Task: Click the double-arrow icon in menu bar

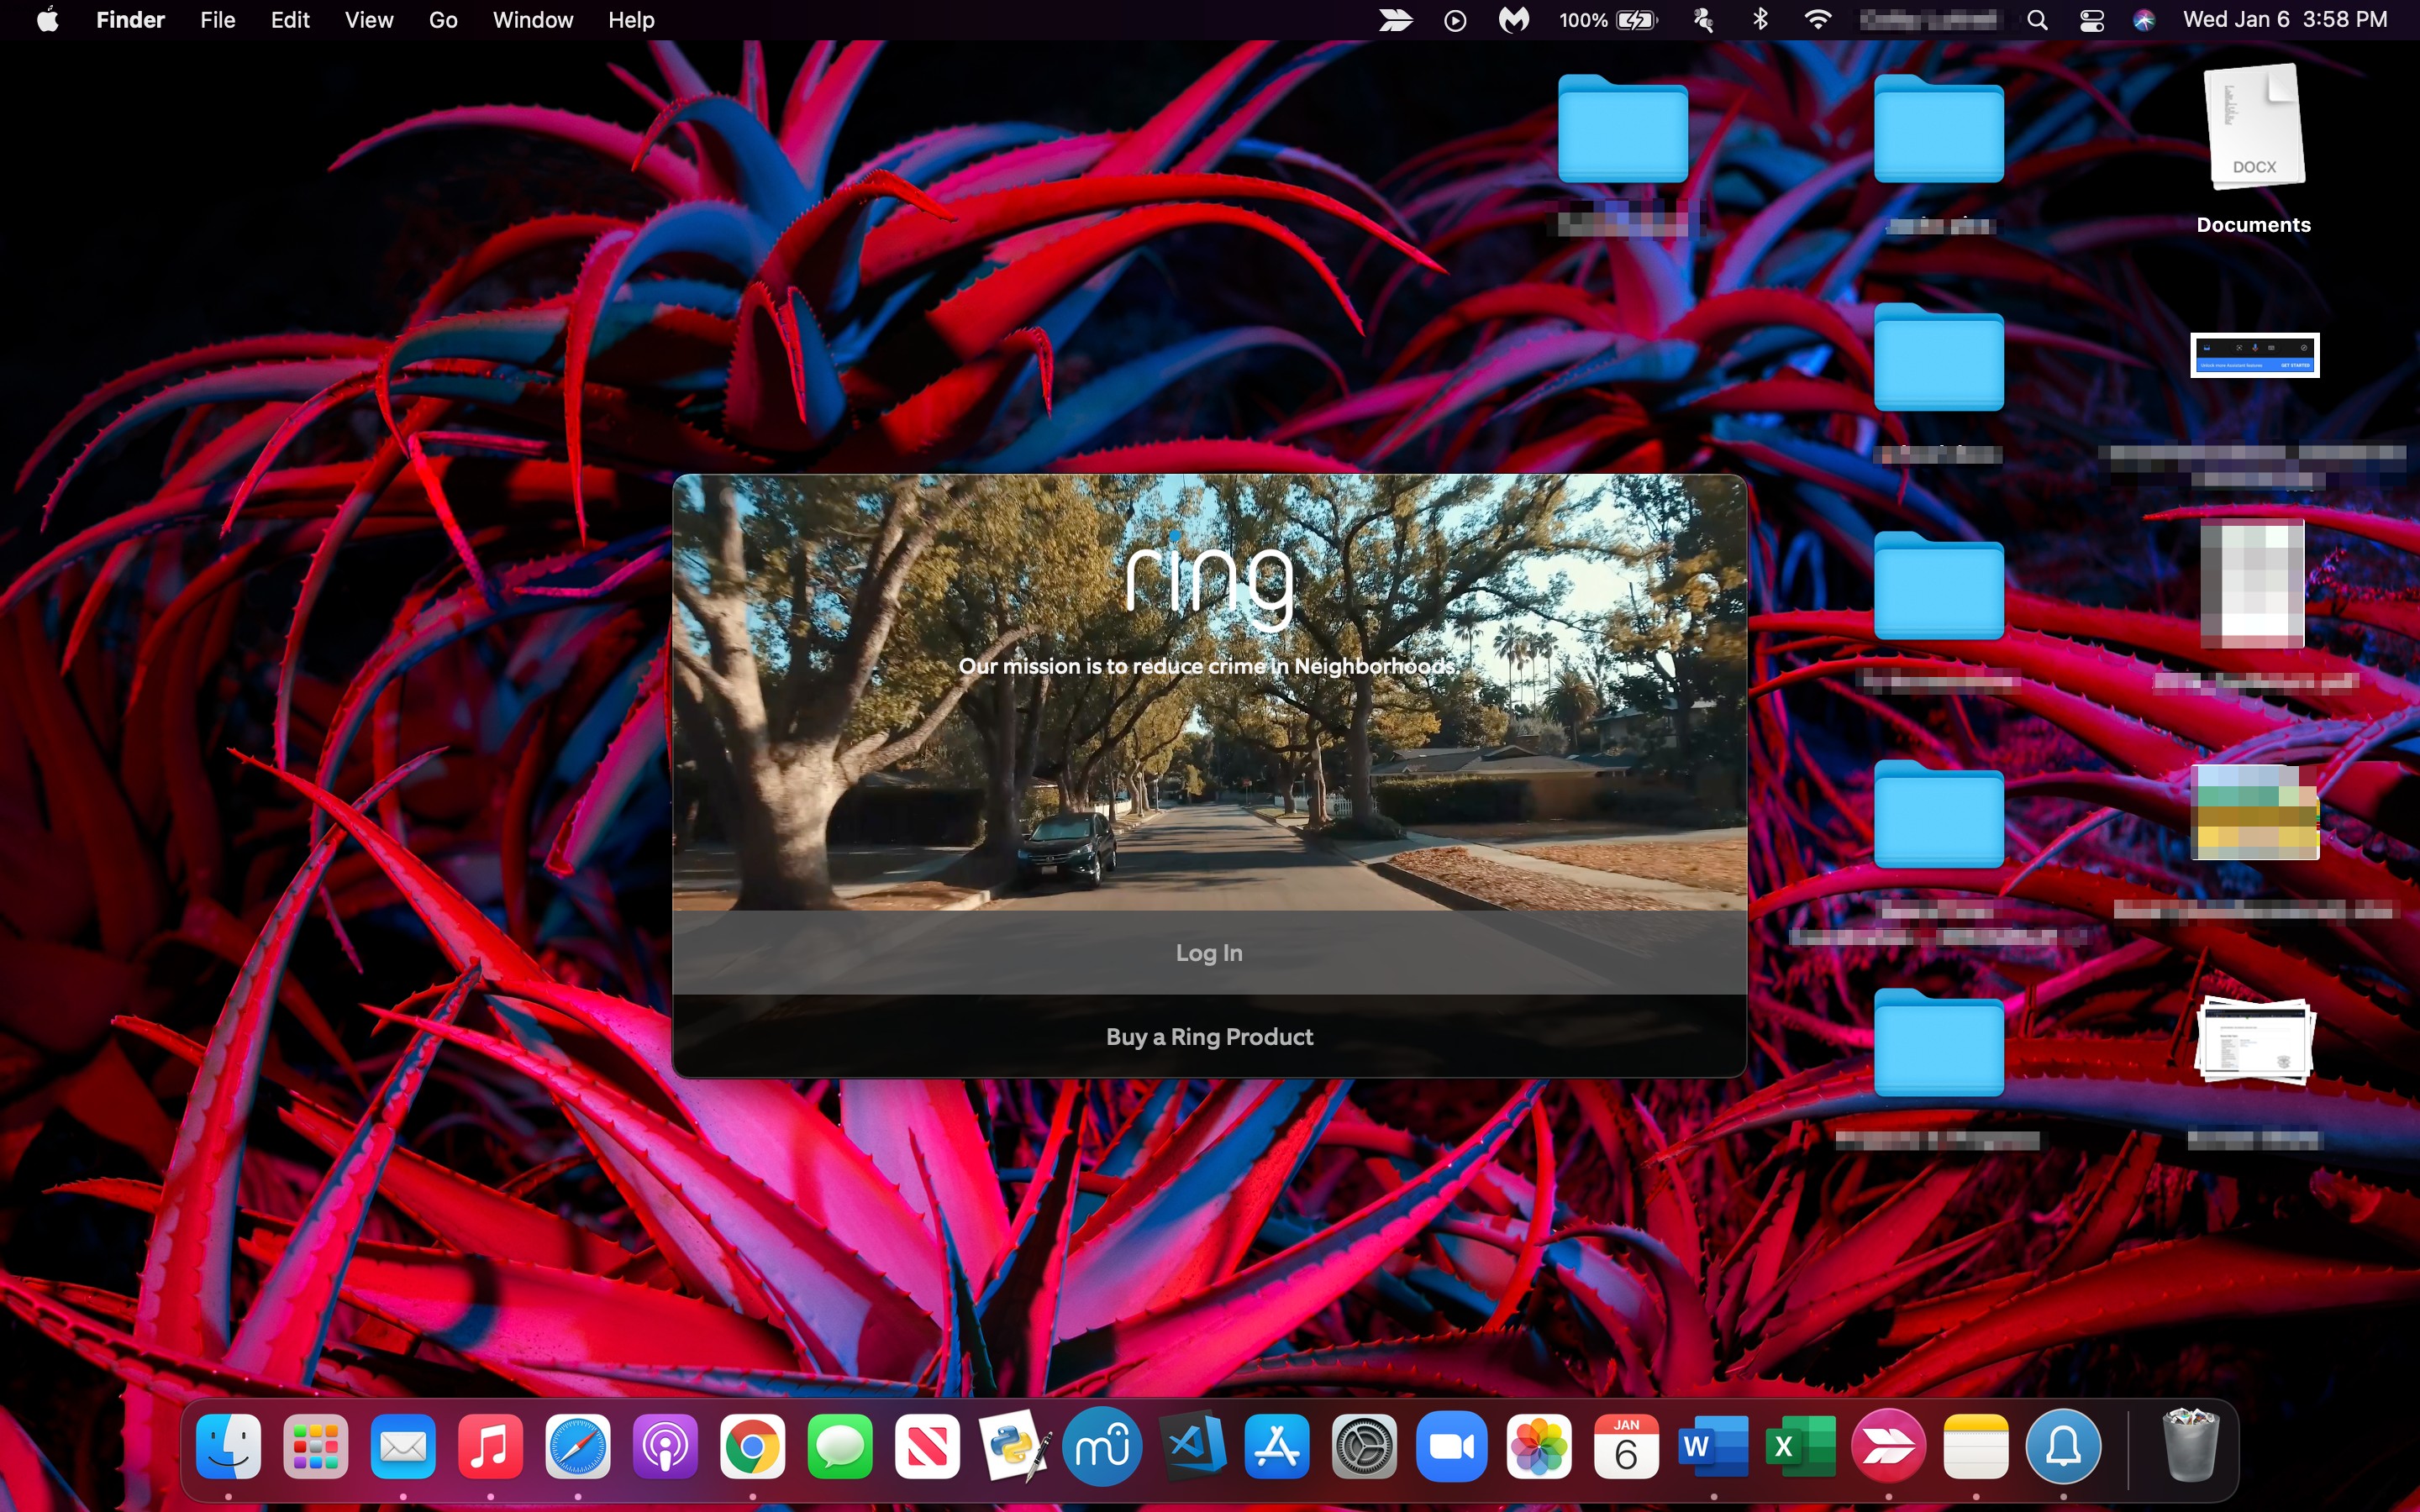Action: [x=1395, y=20]
